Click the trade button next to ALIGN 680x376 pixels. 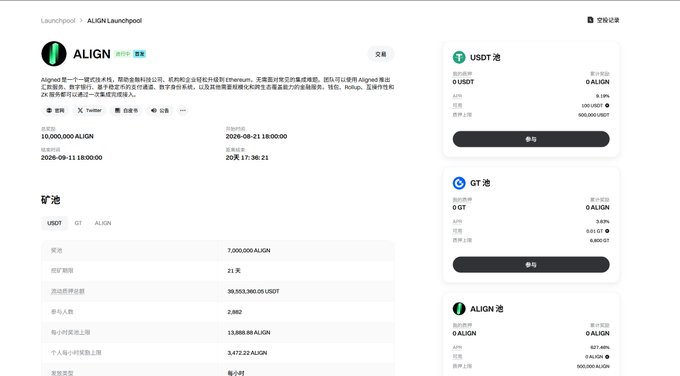coord(381,54)
